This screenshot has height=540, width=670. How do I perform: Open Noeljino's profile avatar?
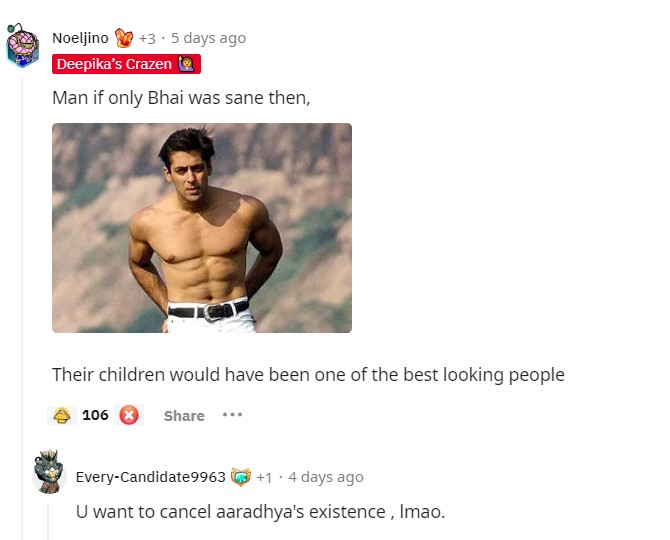pos(22,47)
